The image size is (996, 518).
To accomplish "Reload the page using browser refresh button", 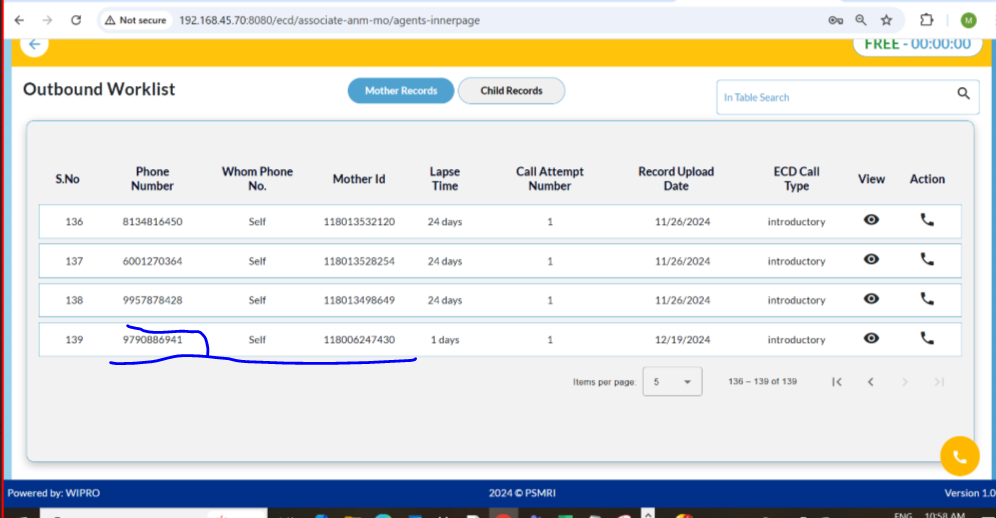I will coord(76,20).
